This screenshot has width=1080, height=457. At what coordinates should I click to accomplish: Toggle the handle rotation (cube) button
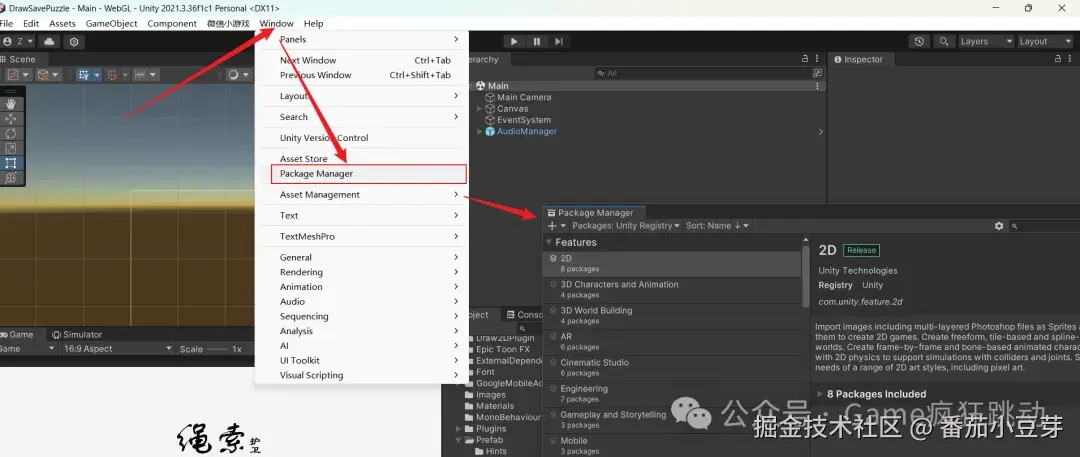point(48,74)
